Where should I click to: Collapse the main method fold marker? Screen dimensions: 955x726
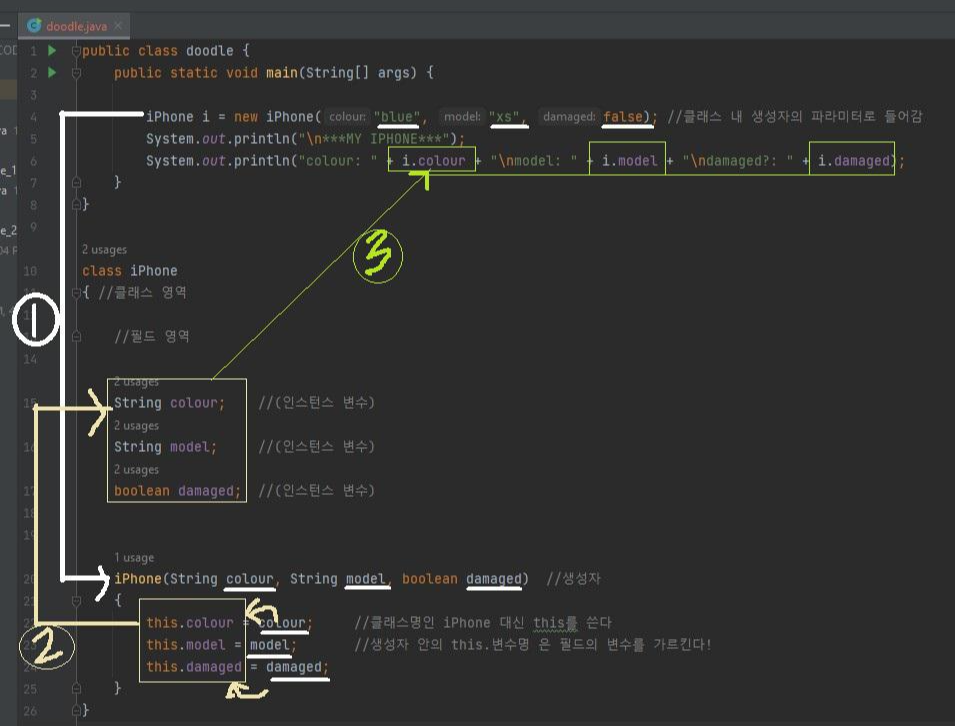click(x=76, y=73)
